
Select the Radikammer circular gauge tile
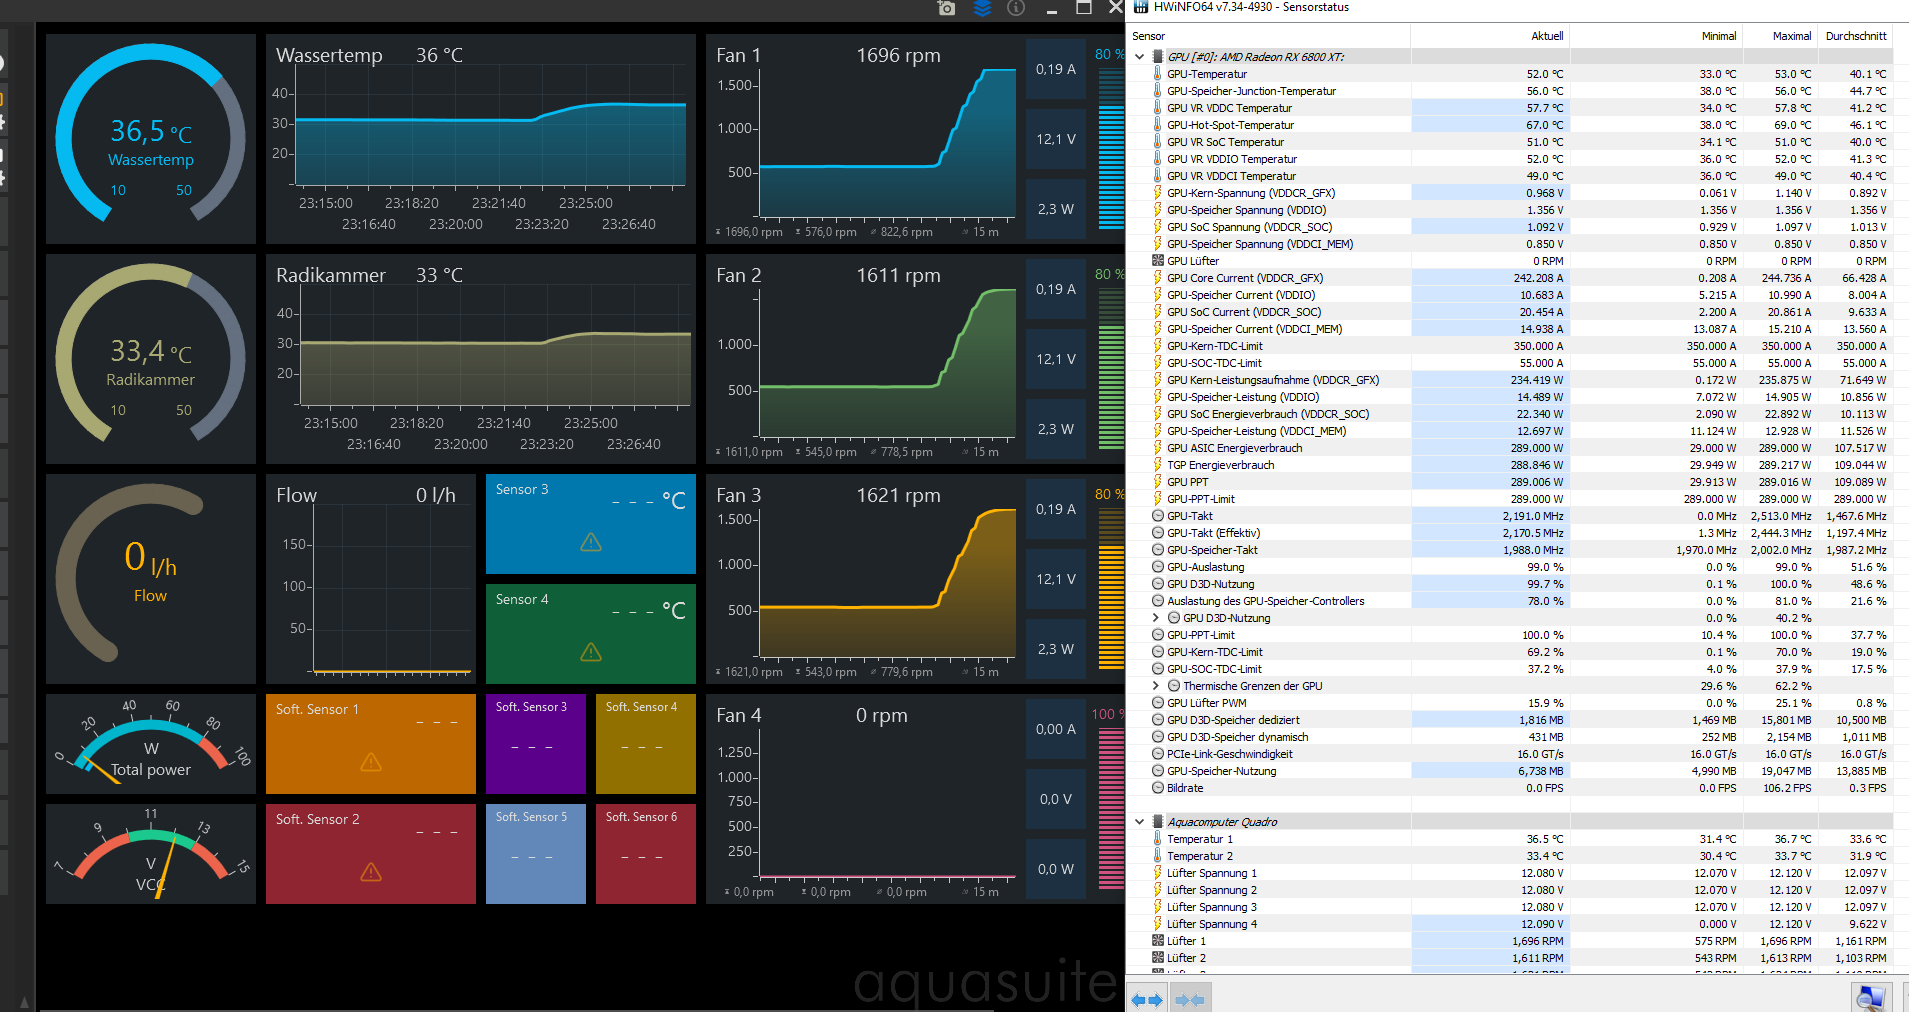[x=151, y=359]
